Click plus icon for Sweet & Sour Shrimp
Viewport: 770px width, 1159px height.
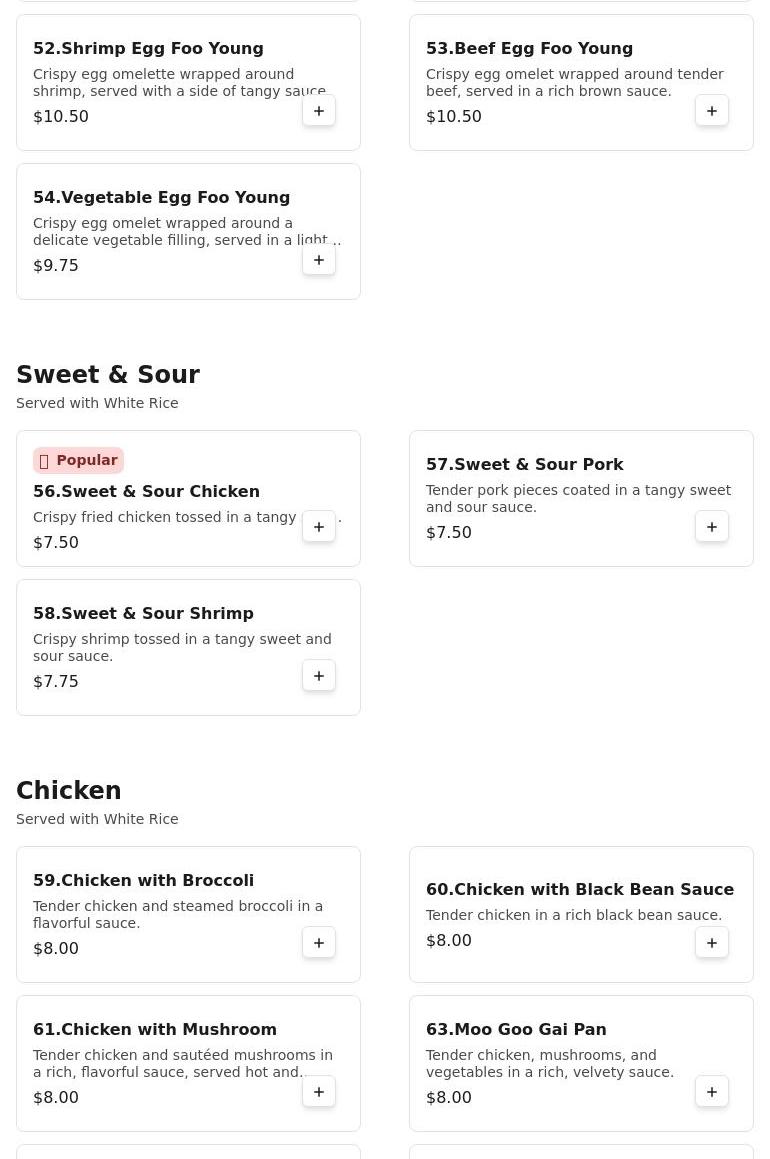click(x=318, y=676)
